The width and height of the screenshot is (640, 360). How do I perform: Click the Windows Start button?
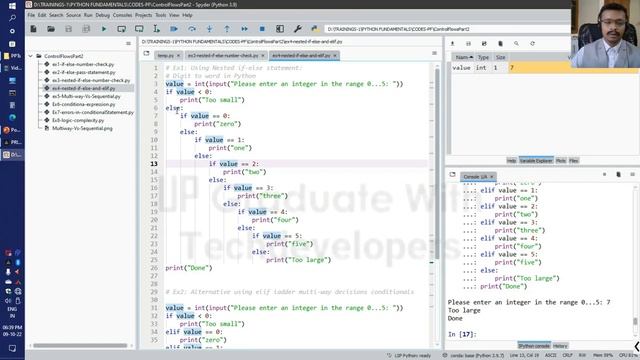[12, 6]
